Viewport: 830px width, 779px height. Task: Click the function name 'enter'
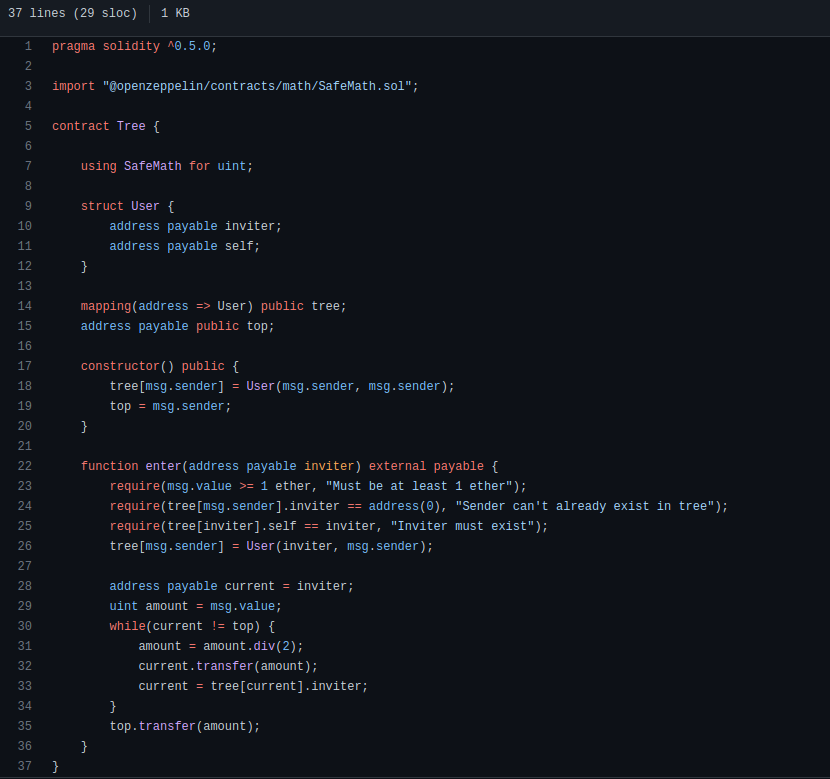point(163,466)
